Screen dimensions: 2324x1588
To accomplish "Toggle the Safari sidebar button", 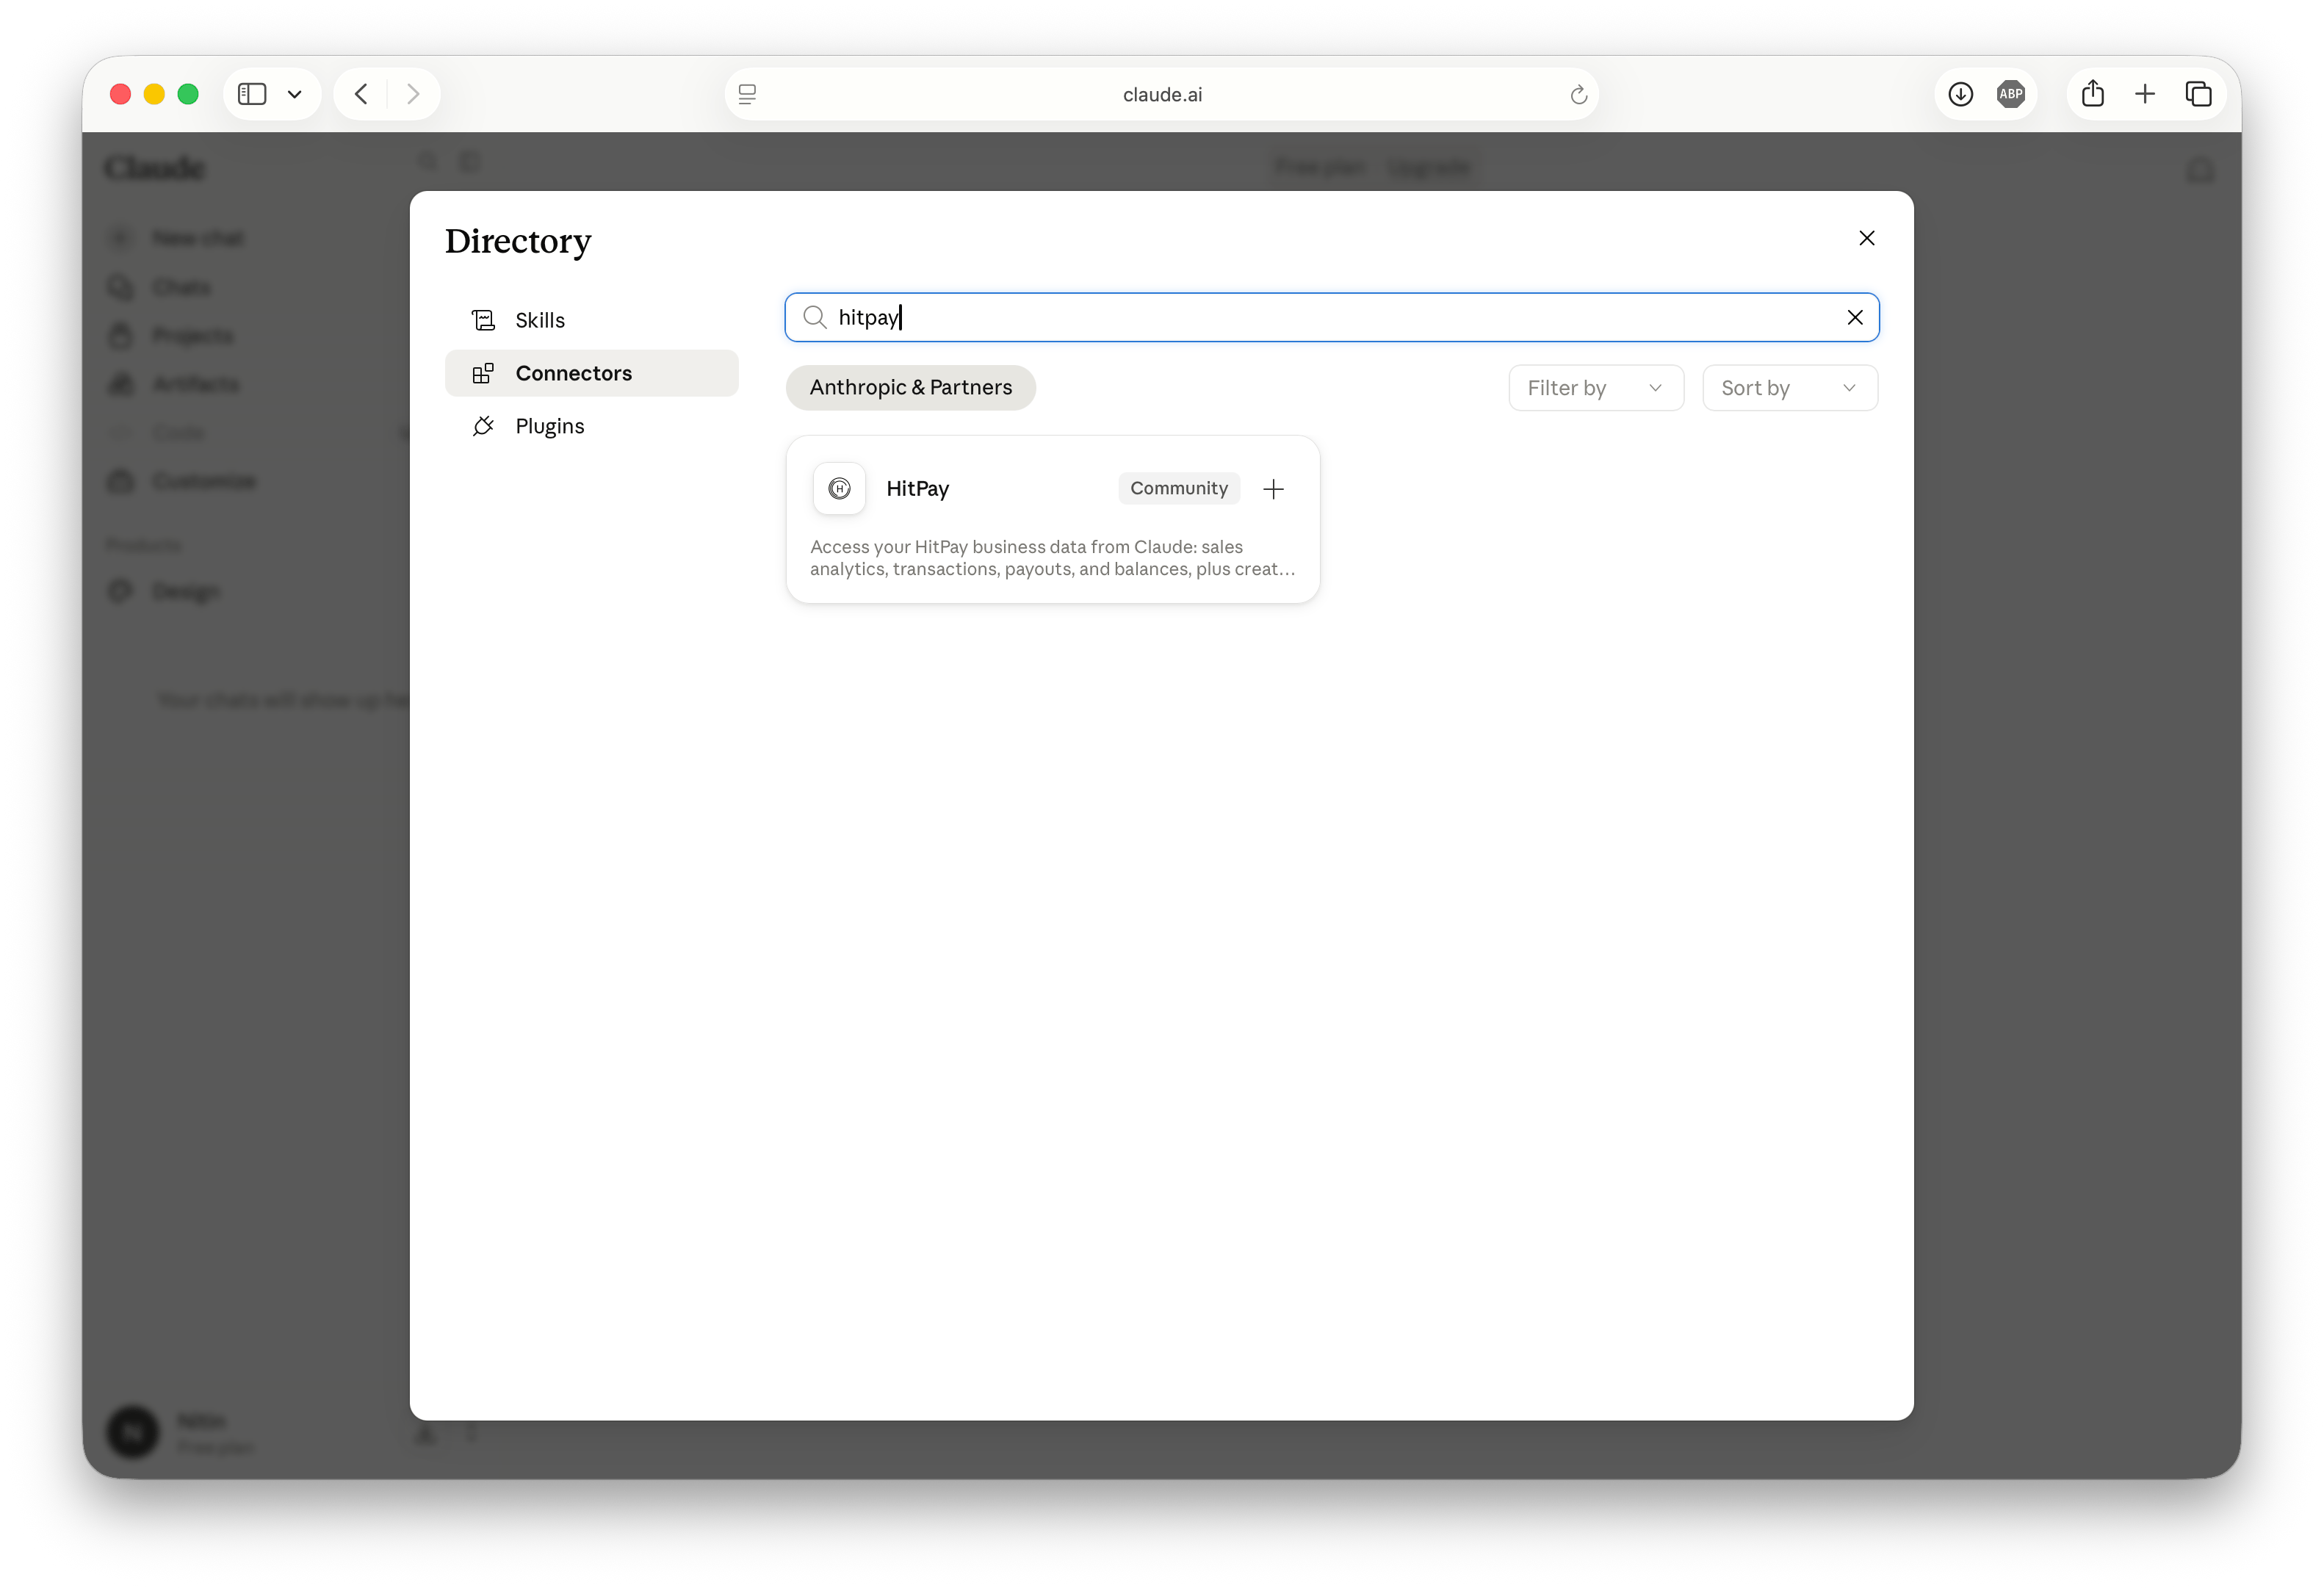I will (252, 94).
